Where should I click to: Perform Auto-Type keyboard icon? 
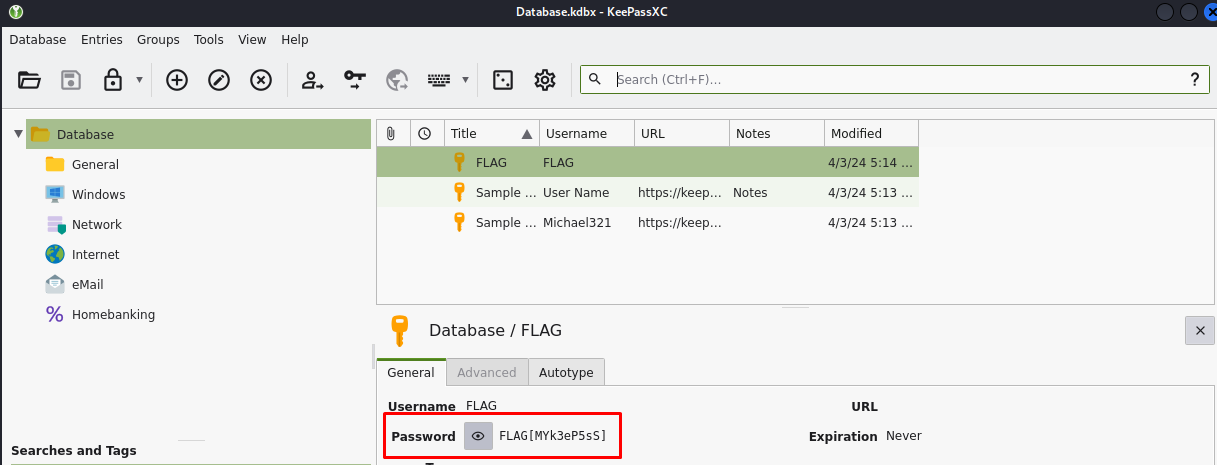tap(439, 80)
